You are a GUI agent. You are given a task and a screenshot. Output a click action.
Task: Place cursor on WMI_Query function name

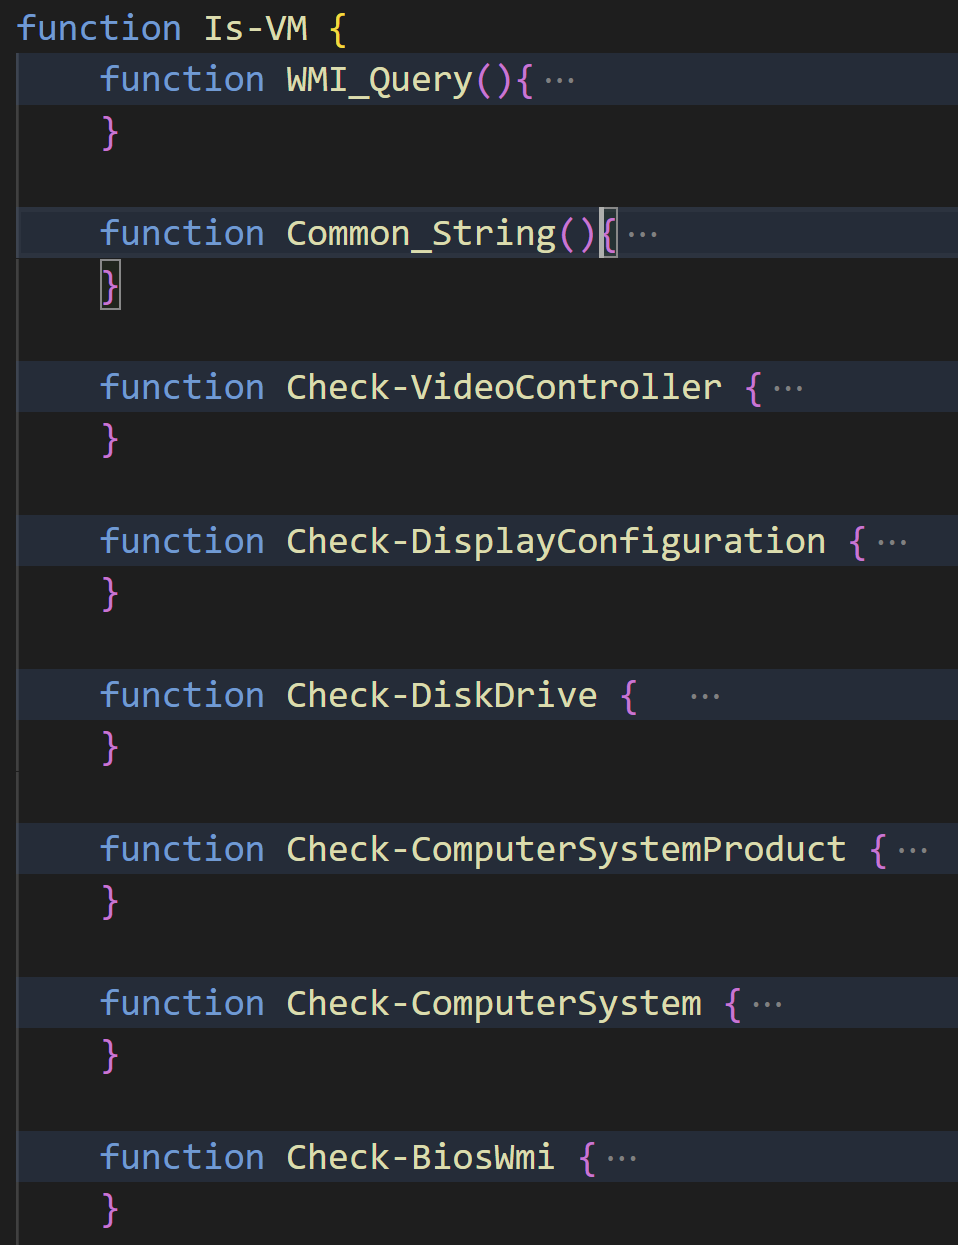[380, 80]
